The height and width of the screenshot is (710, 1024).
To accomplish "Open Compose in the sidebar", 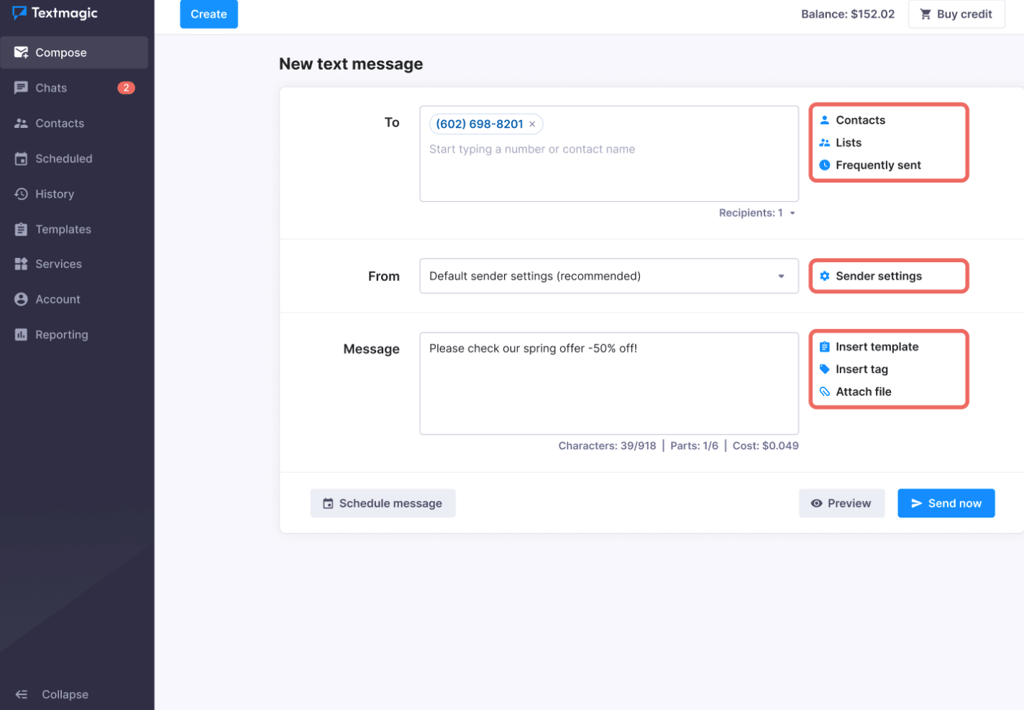I will (x=74, y=52).
